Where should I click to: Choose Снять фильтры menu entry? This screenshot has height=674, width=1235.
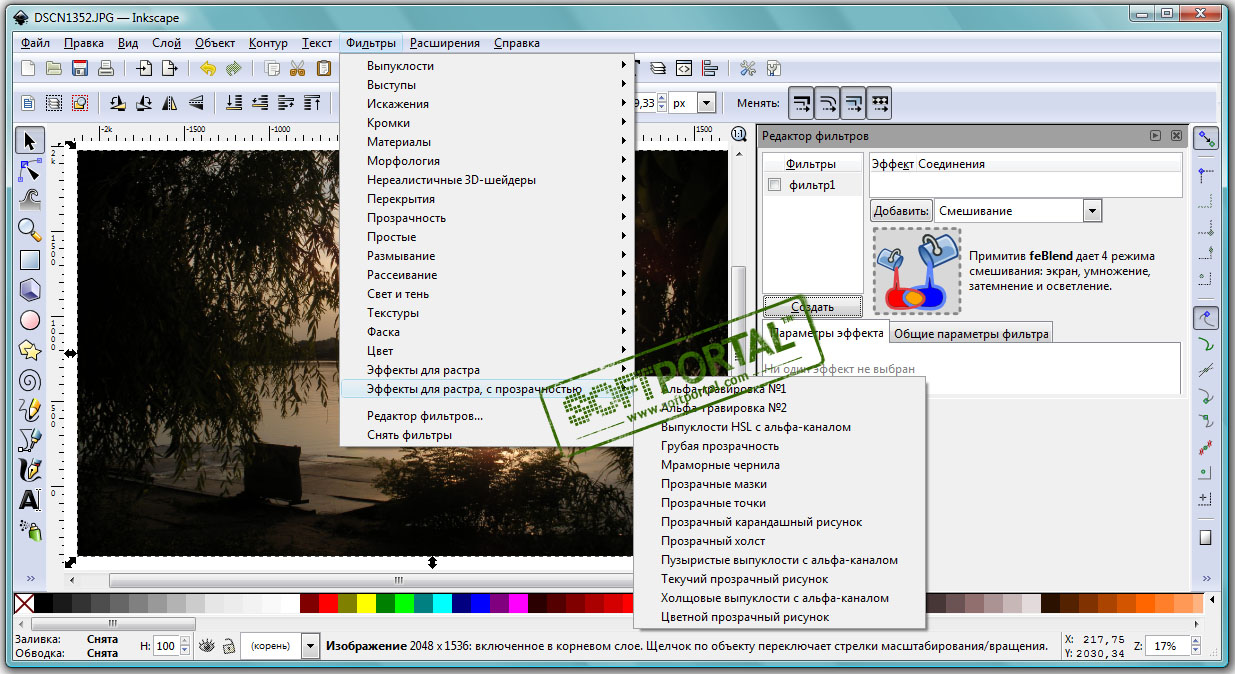(487, 435)
